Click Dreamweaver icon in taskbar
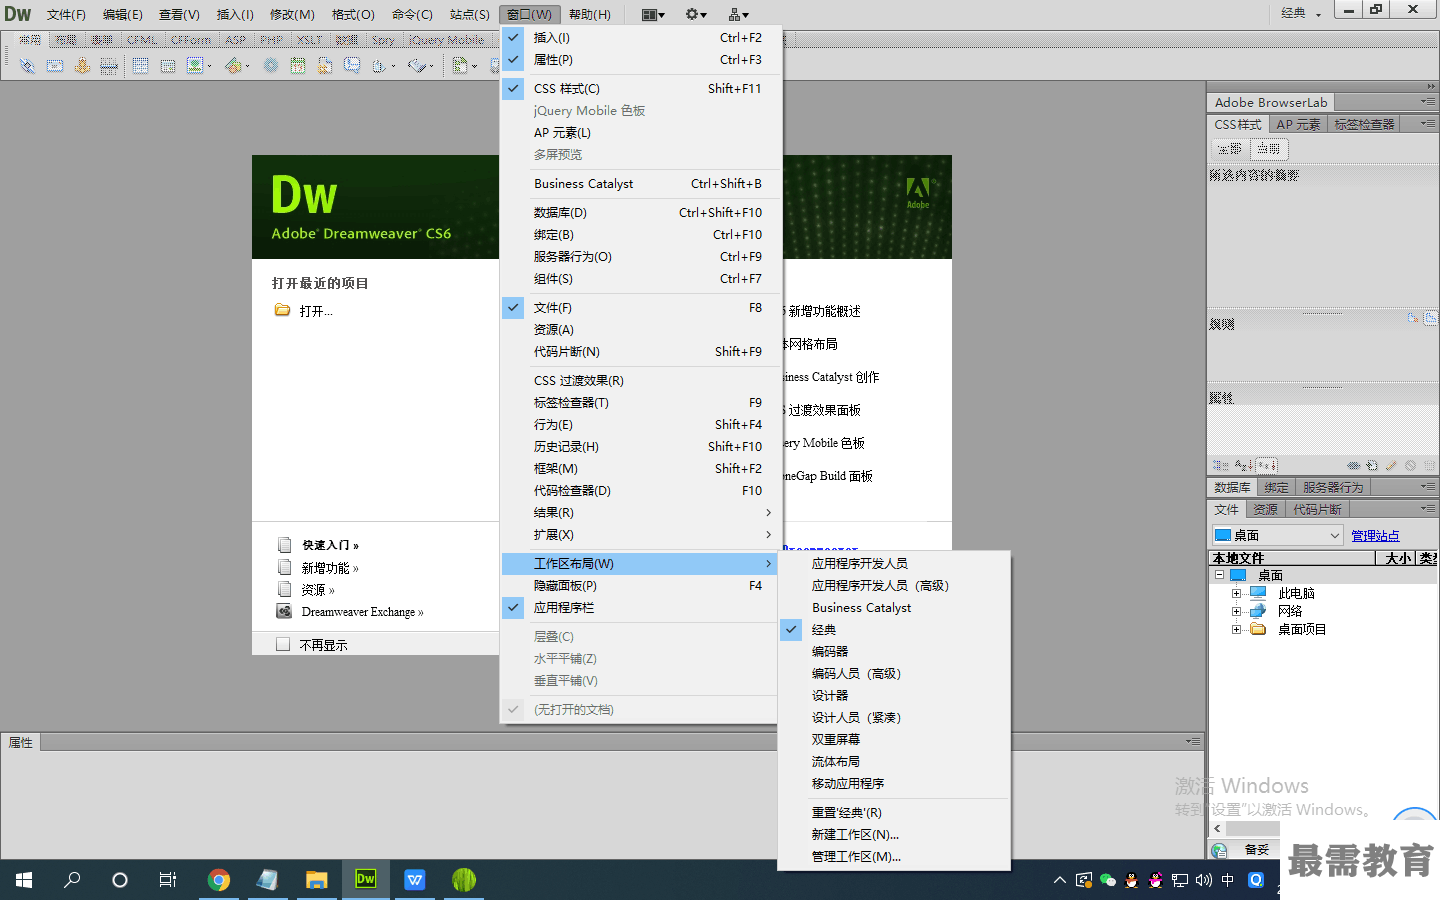Screen dimensions: 1440x900 (366, 880)
